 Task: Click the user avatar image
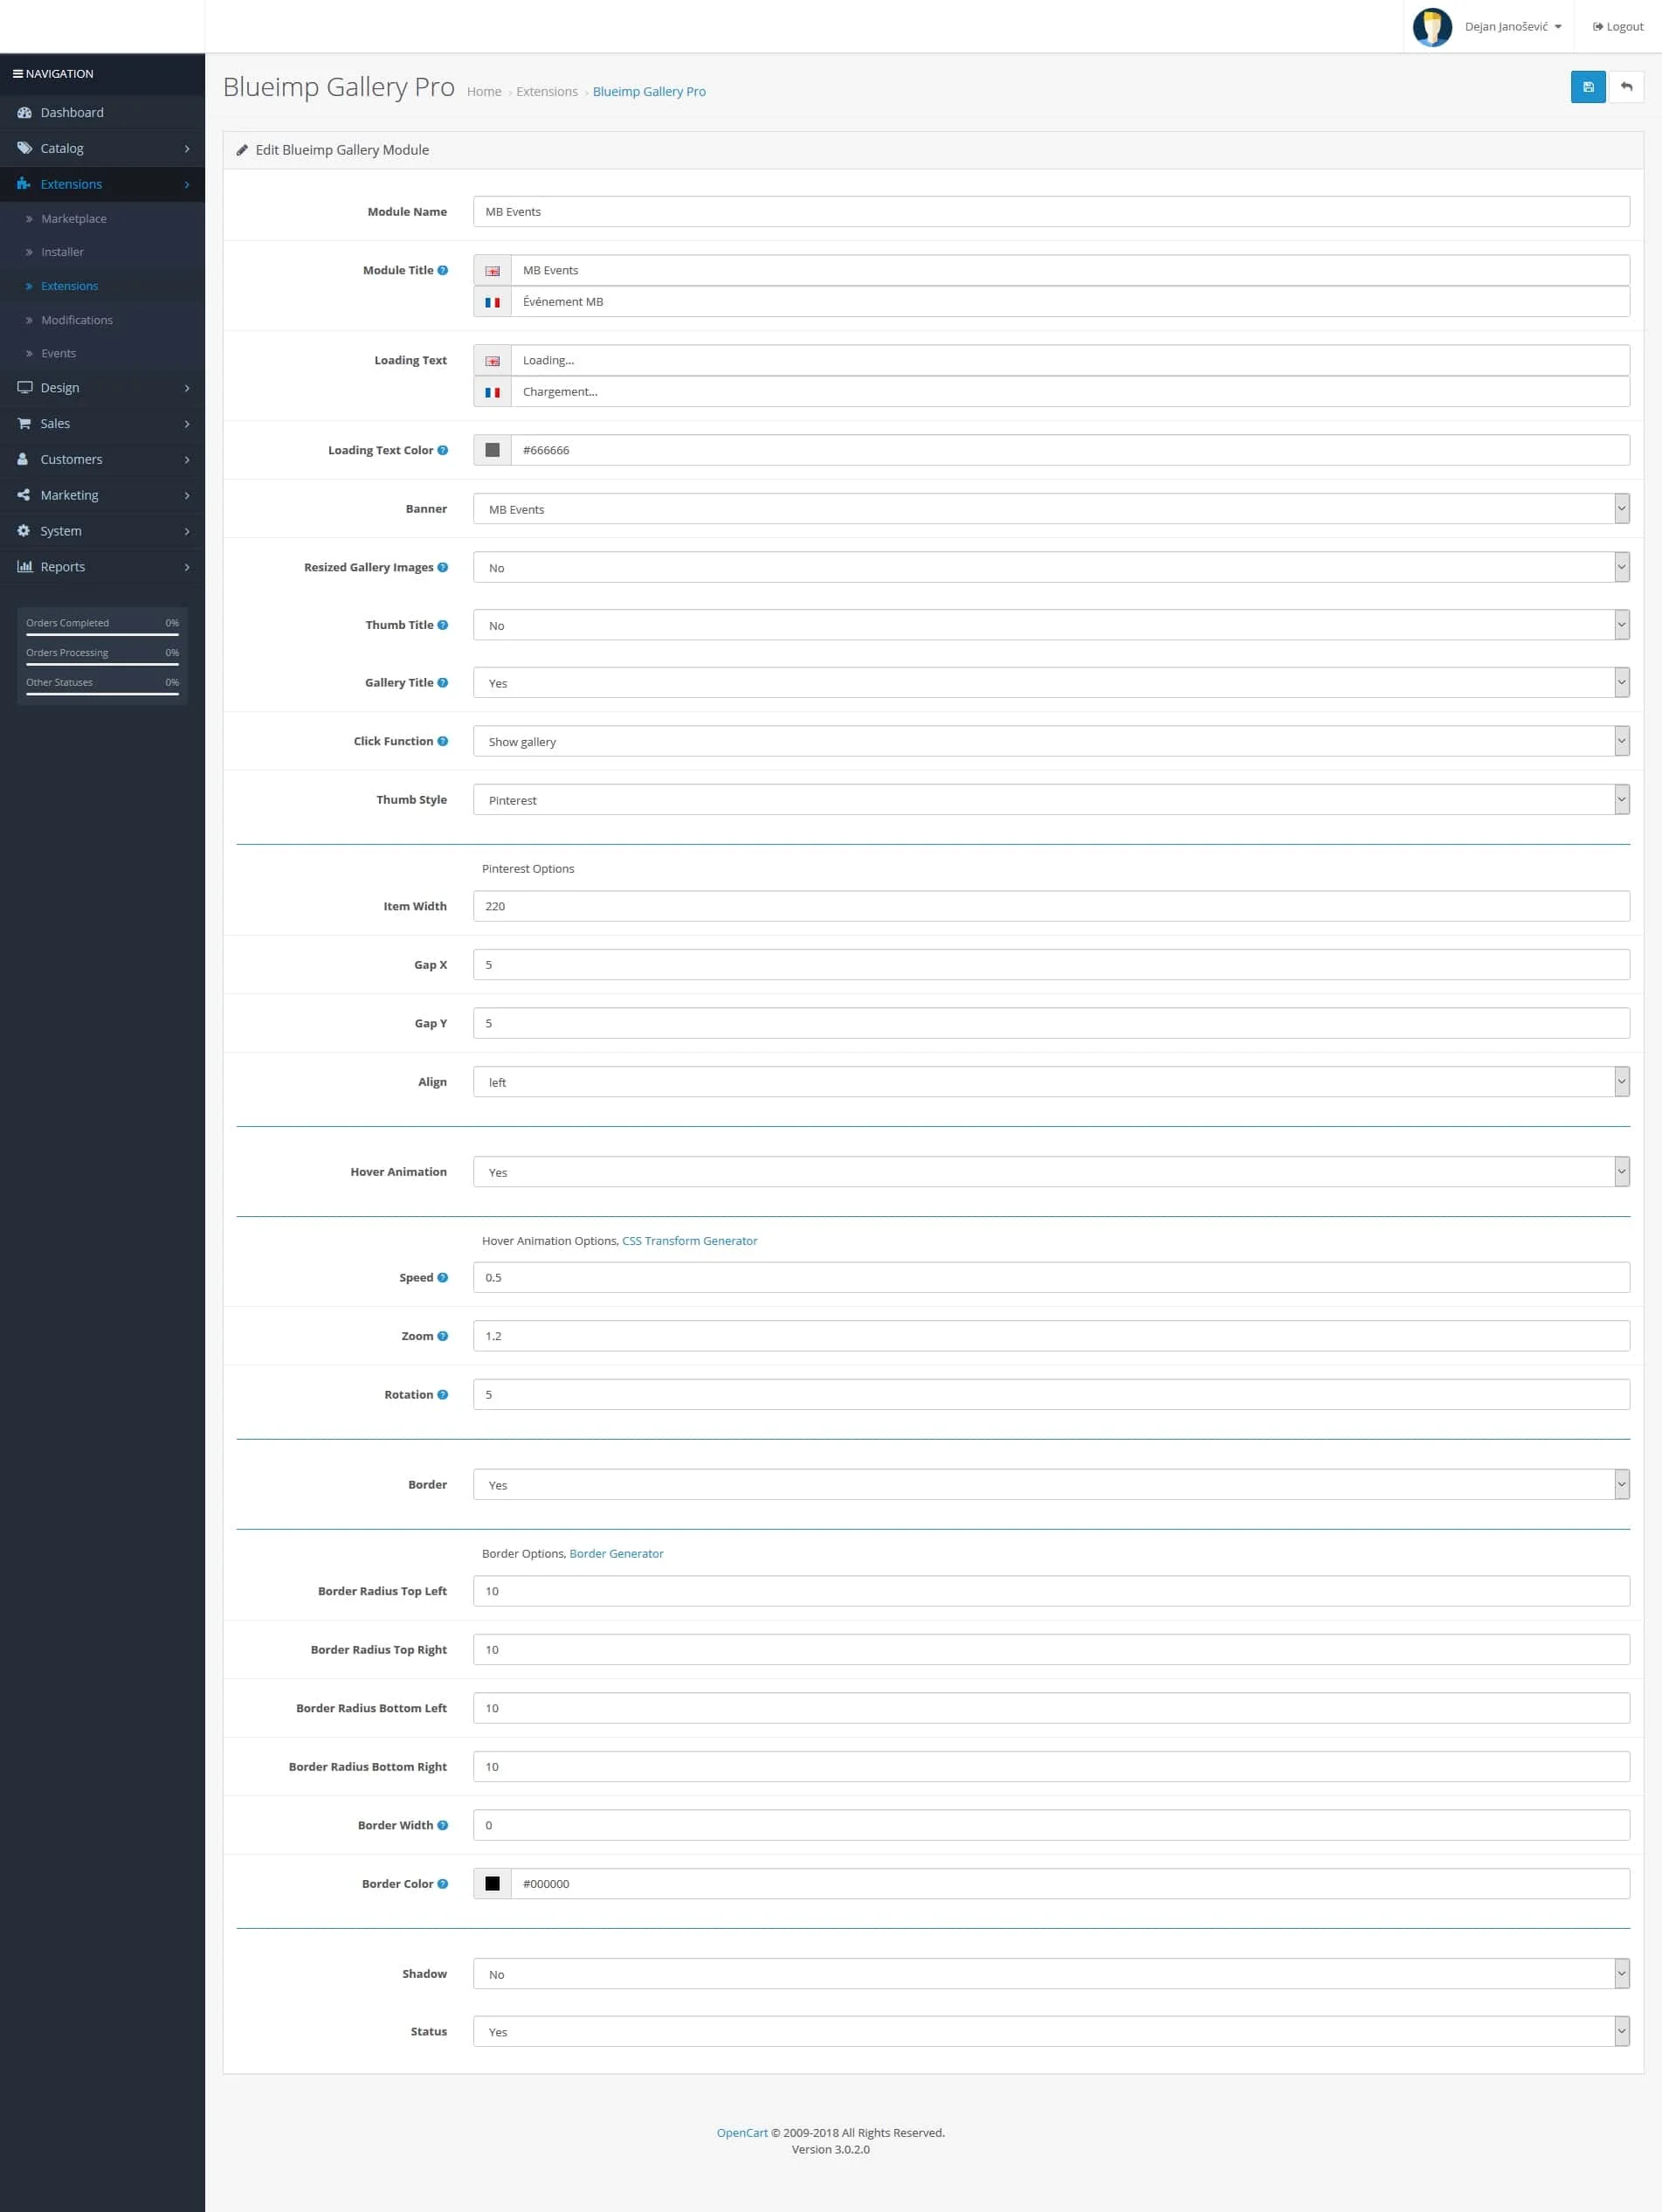click(1432, 27)
